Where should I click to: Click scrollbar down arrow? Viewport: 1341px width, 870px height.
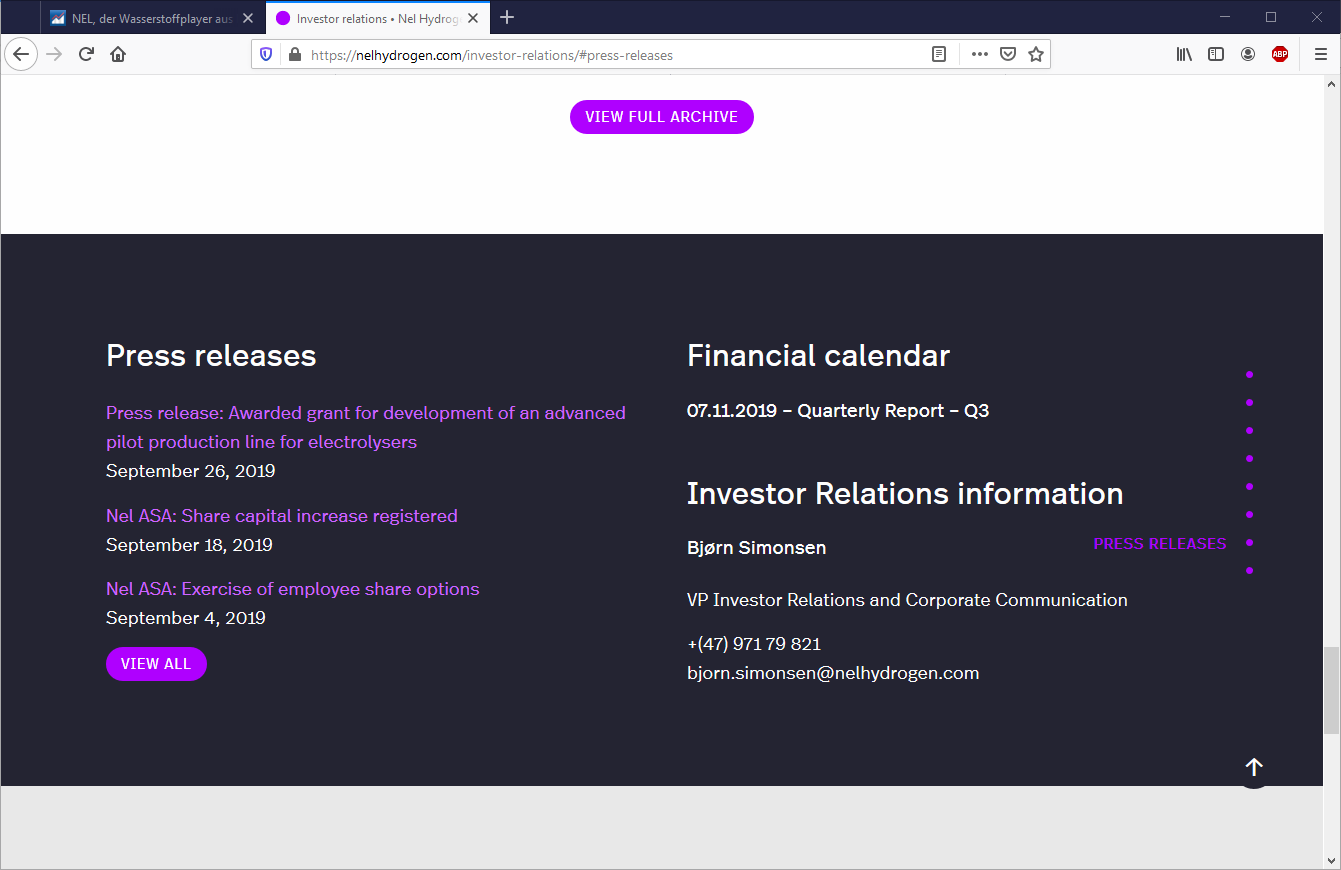1331,859
